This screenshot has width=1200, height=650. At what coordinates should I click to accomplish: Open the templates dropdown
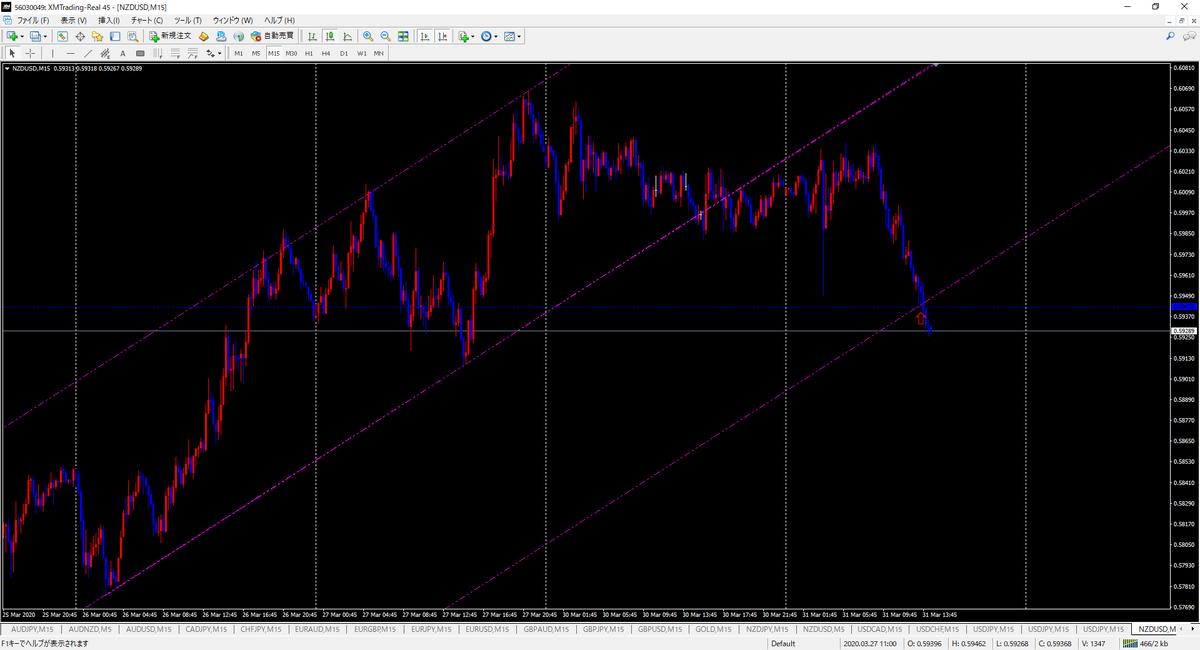[512, 36]
